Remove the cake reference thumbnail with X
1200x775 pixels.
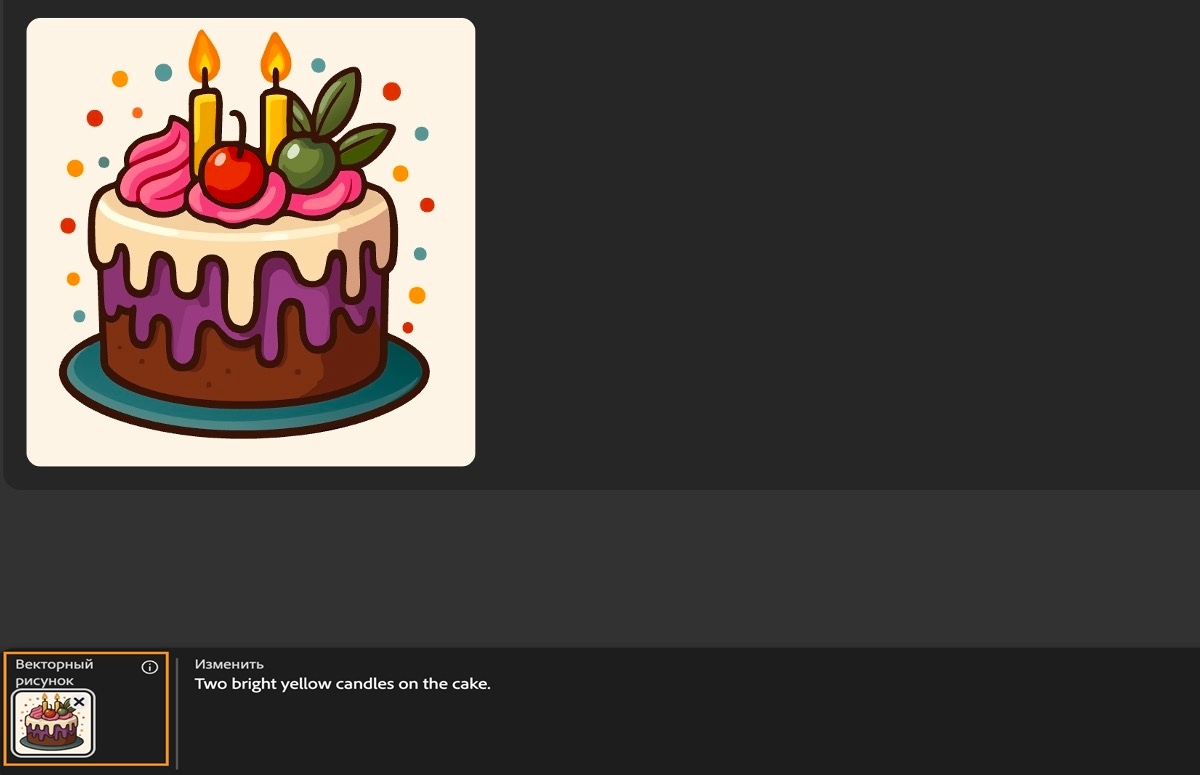(x=79, y=702)
